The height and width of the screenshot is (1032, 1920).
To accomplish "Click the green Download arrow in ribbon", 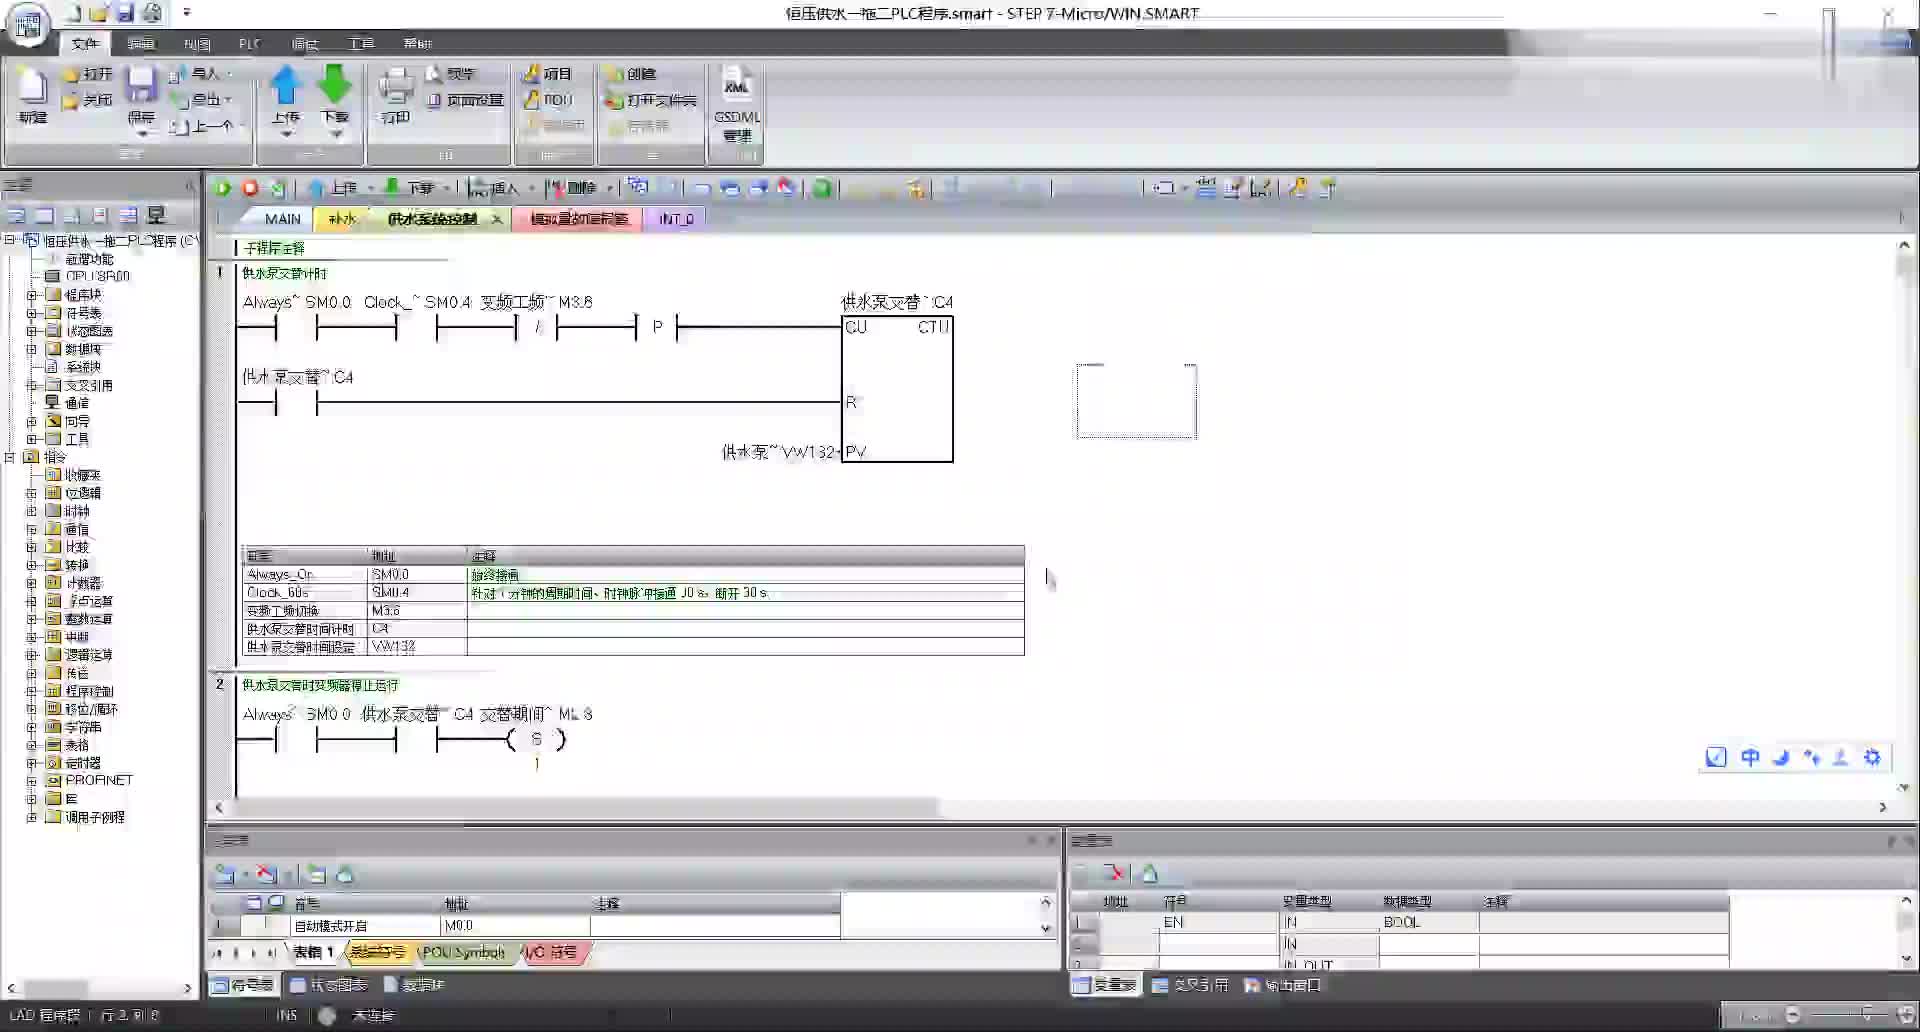I will point(335,85).
